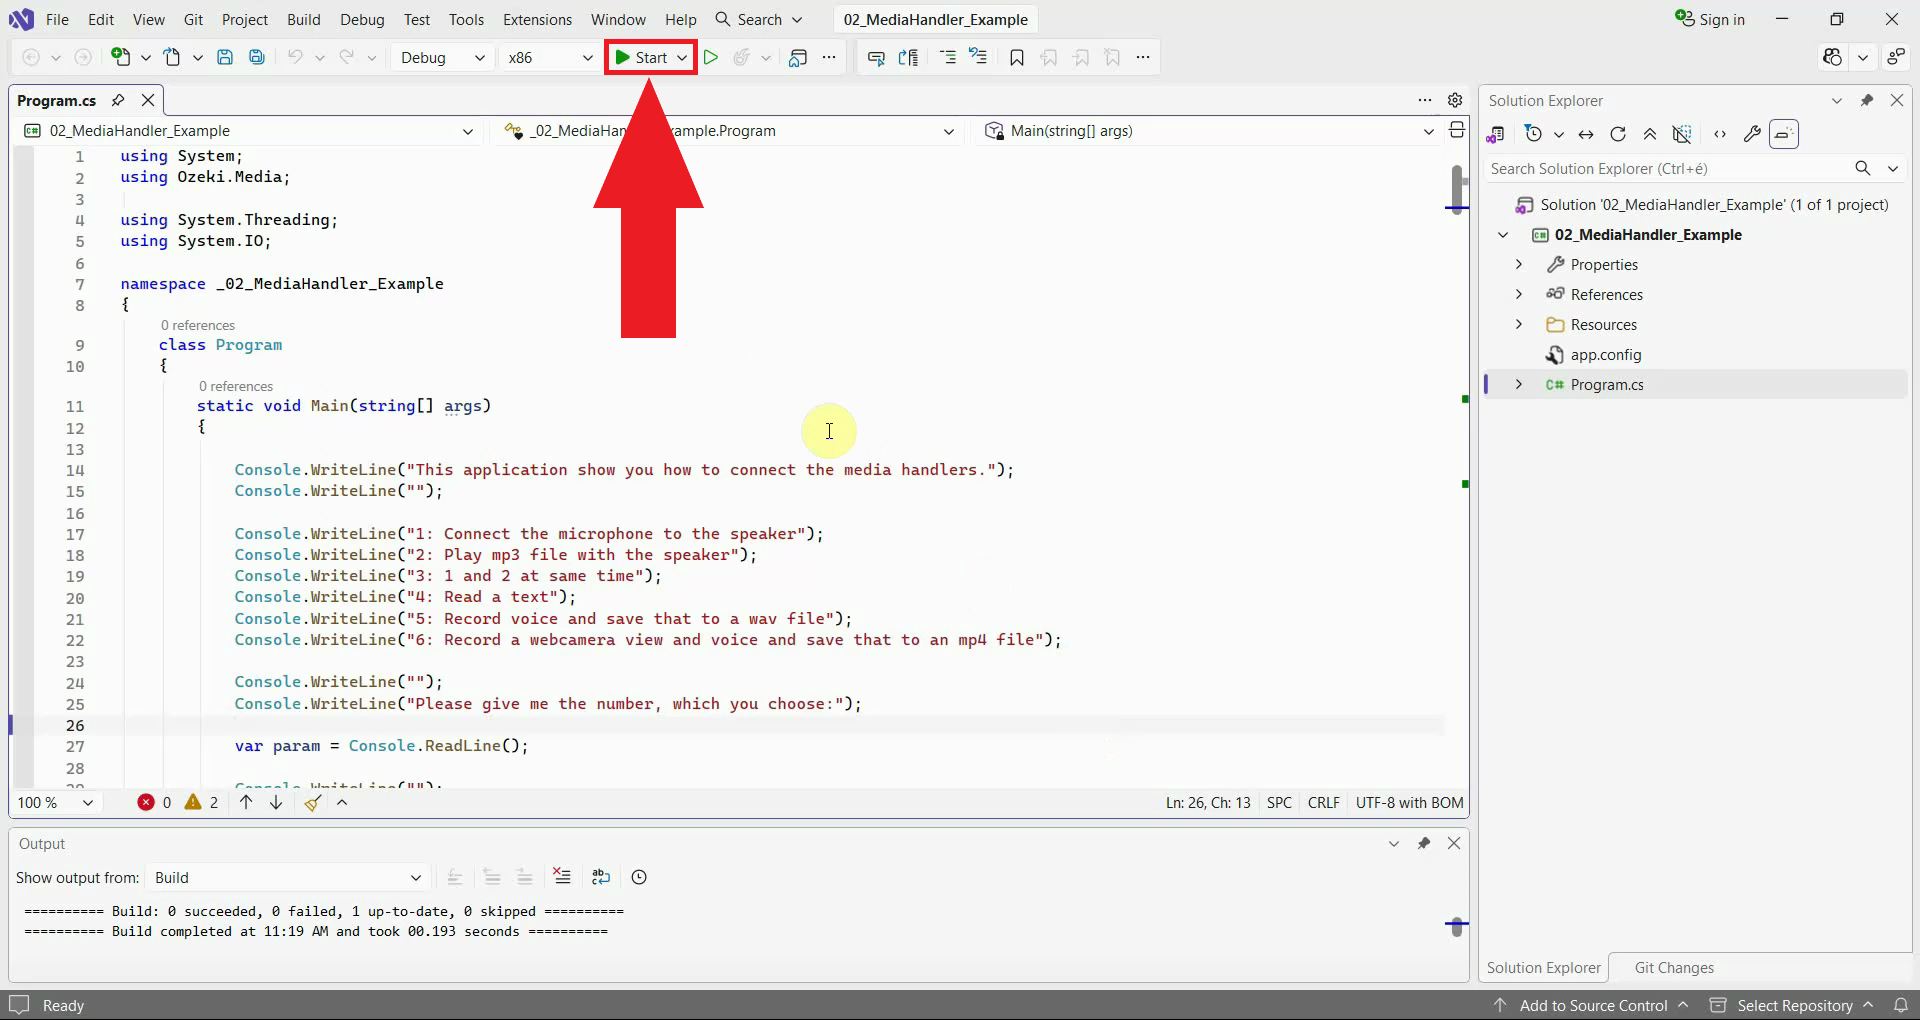The height and width of the screenshot is (1020, 1920).
Task: Click View Code icon in Solution Explorer
Action: click(1720, 134)
